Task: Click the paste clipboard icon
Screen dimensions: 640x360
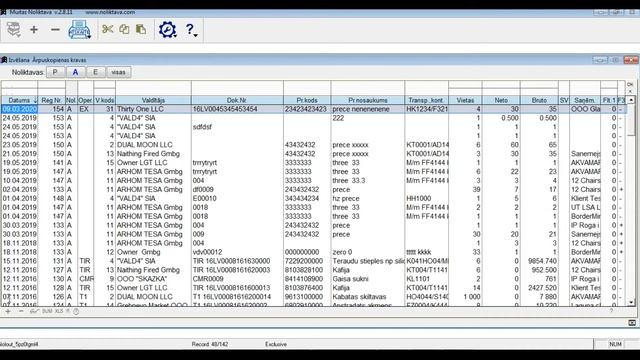Action: tap(141, 29)
